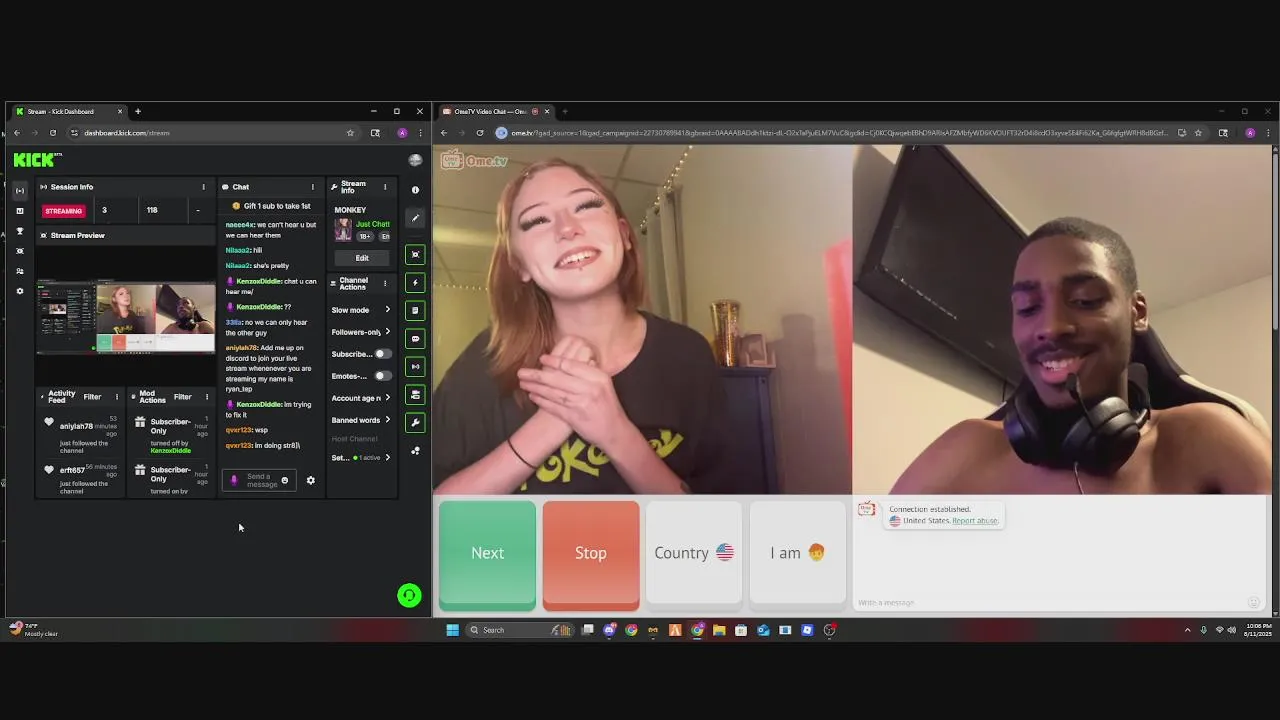Screen dimensions: 1280x720
Task: Click the Stop button in OmeTV
Action: [591, 554]
